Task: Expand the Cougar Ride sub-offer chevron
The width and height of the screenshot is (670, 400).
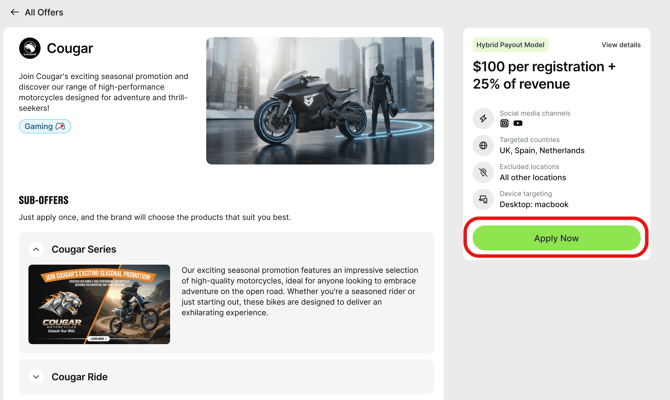Action: click(36, 377)
